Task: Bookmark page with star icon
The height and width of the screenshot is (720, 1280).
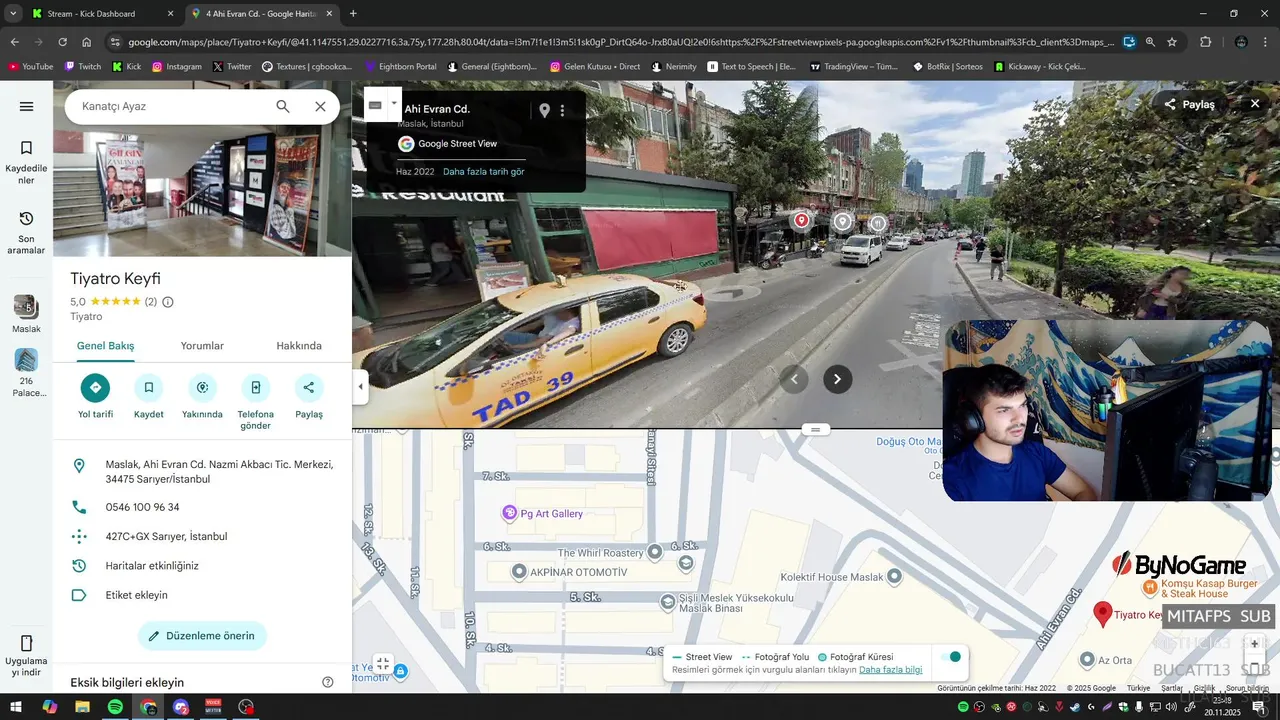Action: click(x=1172, y=42)
